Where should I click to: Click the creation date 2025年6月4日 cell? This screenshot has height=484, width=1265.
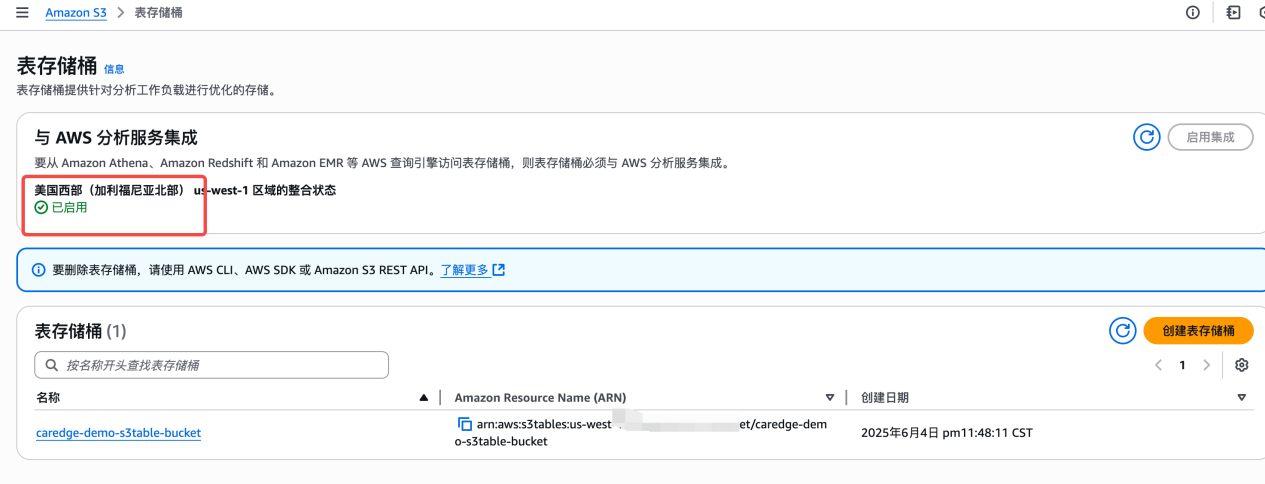946,433
